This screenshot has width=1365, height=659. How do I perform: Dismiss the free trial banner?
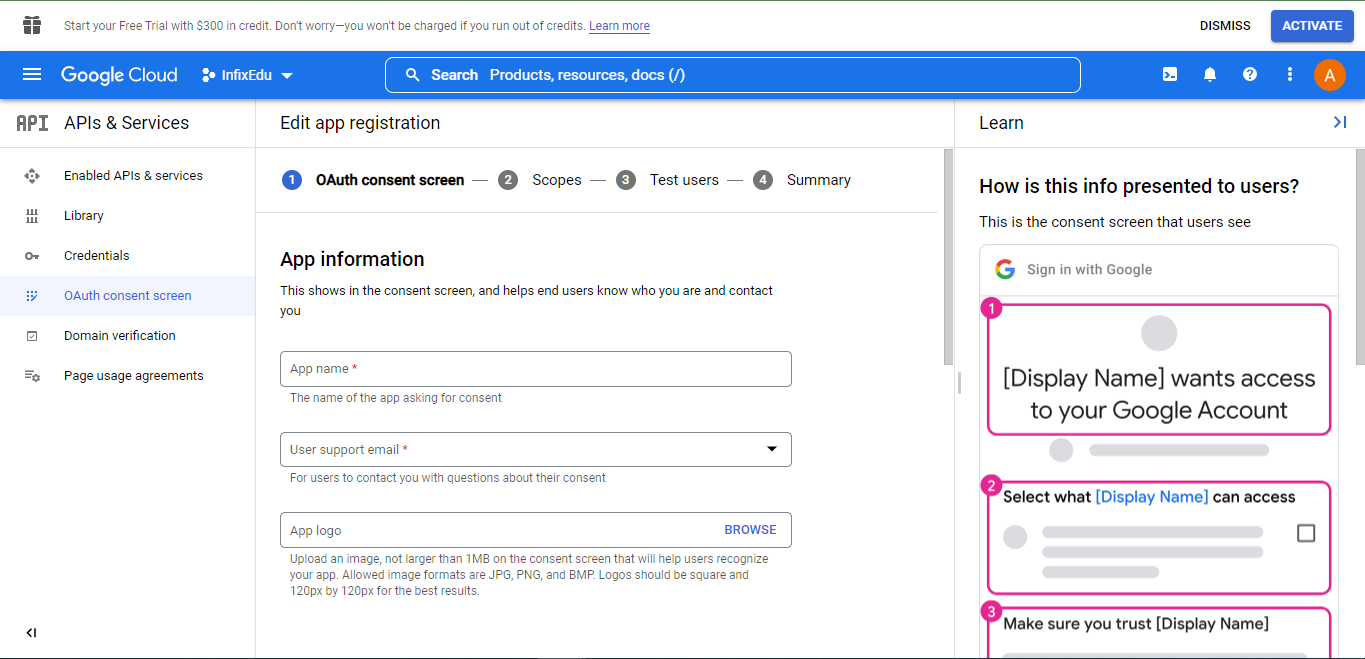click(1225, 26)
